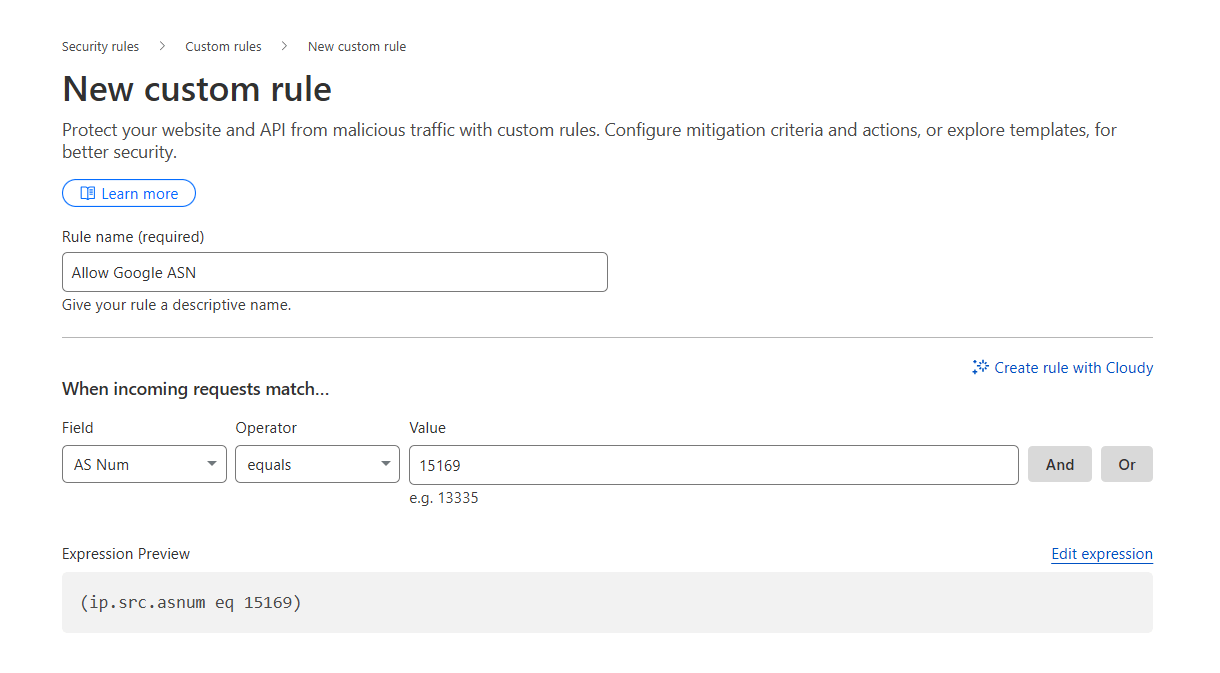Click the chevron after Security rules
Image resolution: width=1220 pixels, height=673 pixels.
(162, 46)
